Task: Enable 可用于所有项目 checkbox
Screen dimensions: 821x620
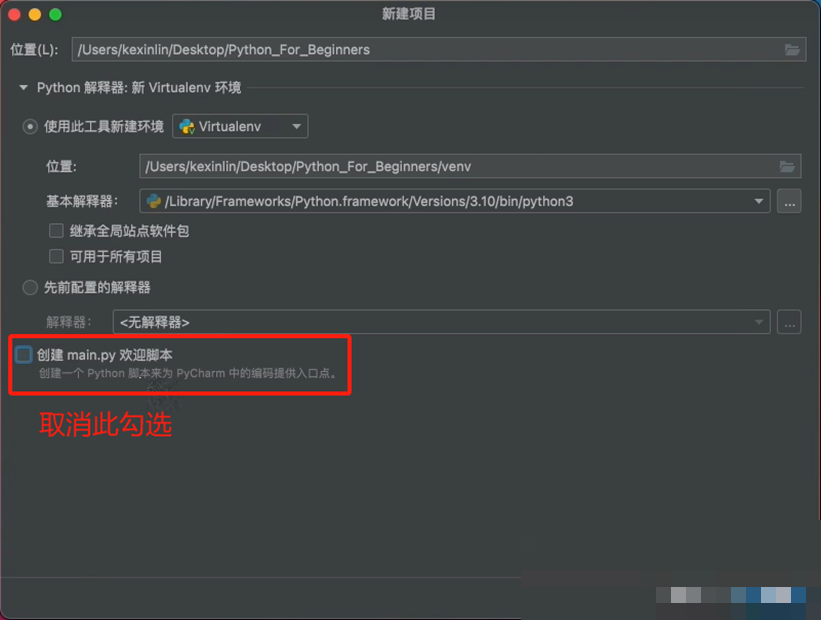Action: pyautogui.click(x=56, y=257)
